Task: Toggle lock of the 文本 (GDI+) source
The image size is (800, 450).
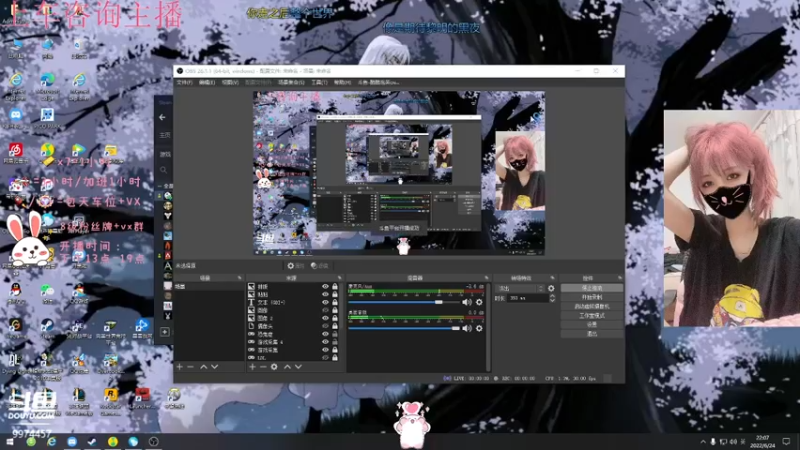Action: (x=335, y=302)
